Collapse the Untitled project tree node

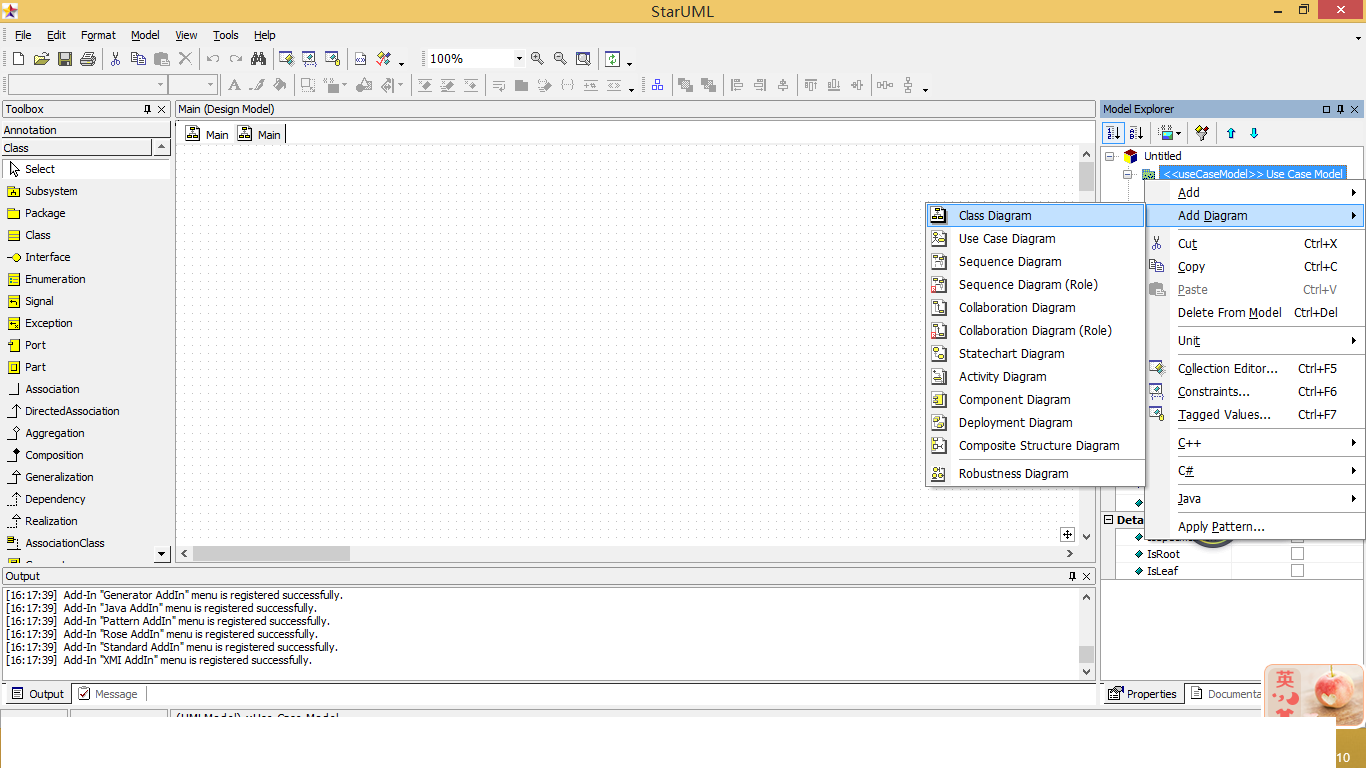point(1109,156)
